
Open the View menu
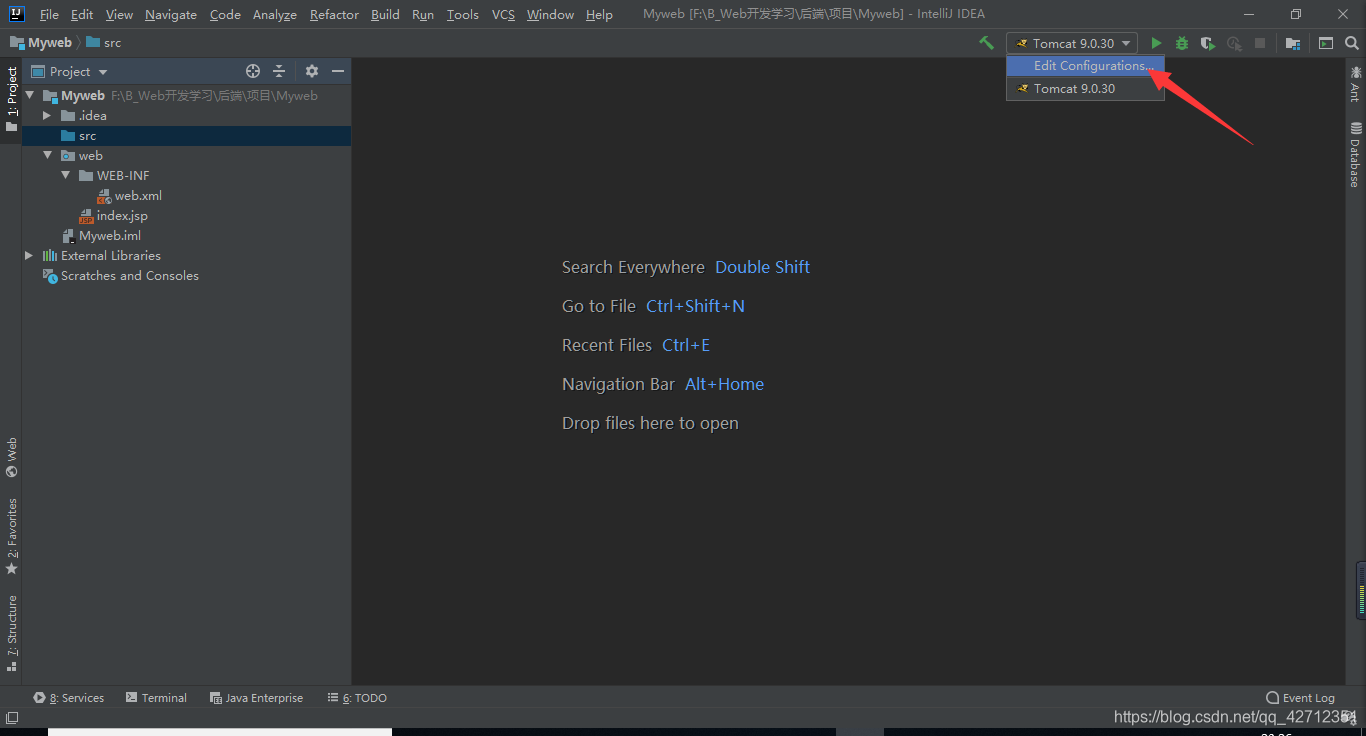point(119,15)
